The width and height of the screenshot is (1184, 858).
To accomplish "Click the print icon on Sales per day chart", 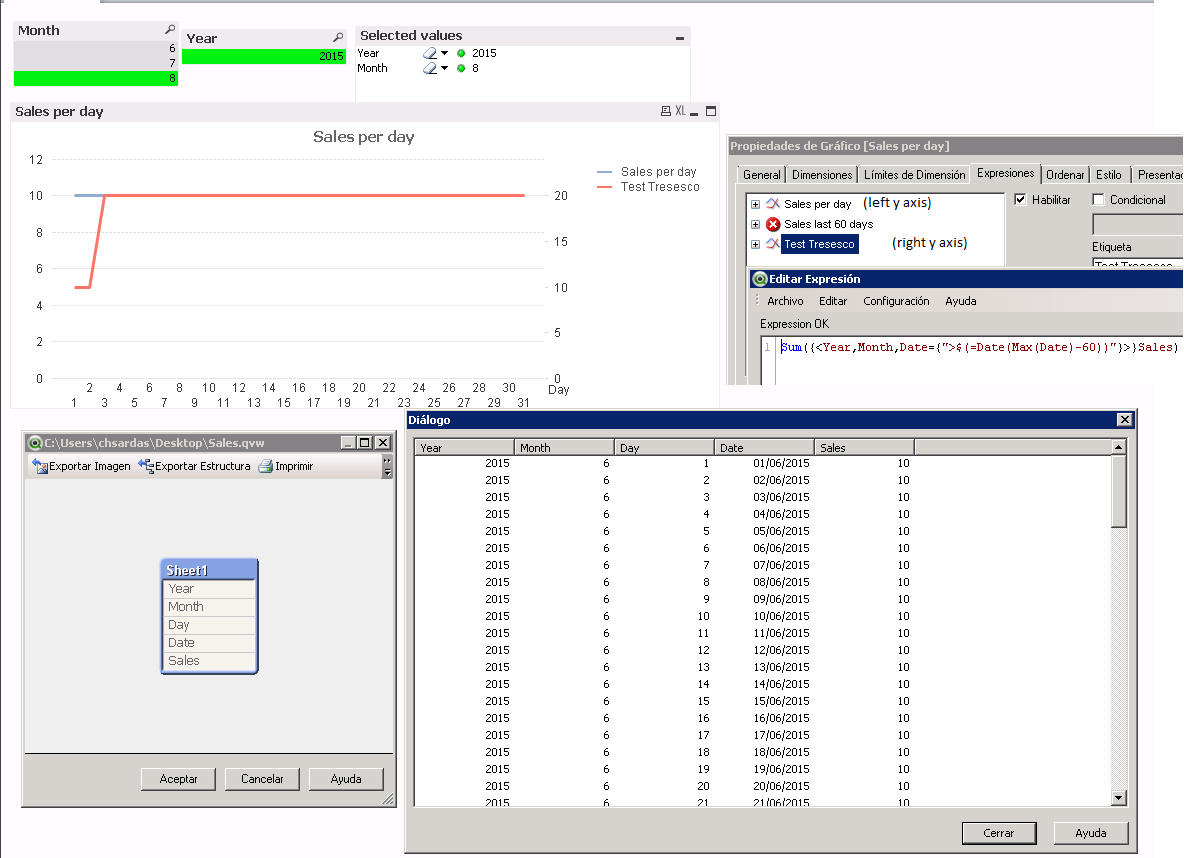I will point(665,112).
